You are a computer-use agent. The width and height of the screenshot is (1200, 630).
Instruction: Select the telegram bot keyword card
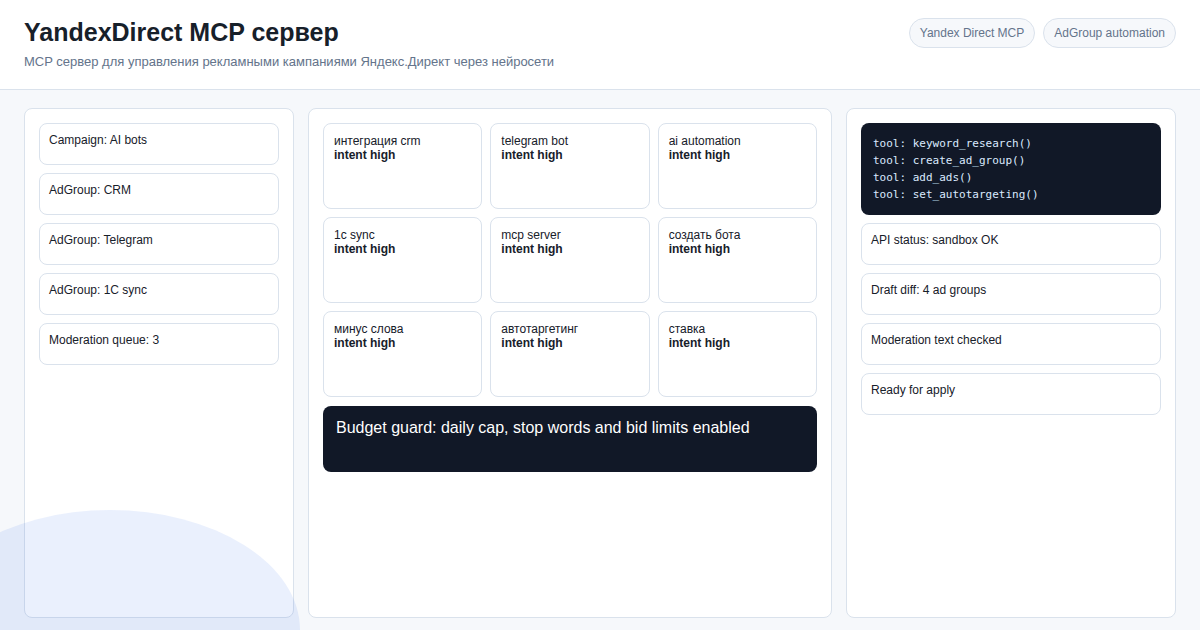coord(570,166)
